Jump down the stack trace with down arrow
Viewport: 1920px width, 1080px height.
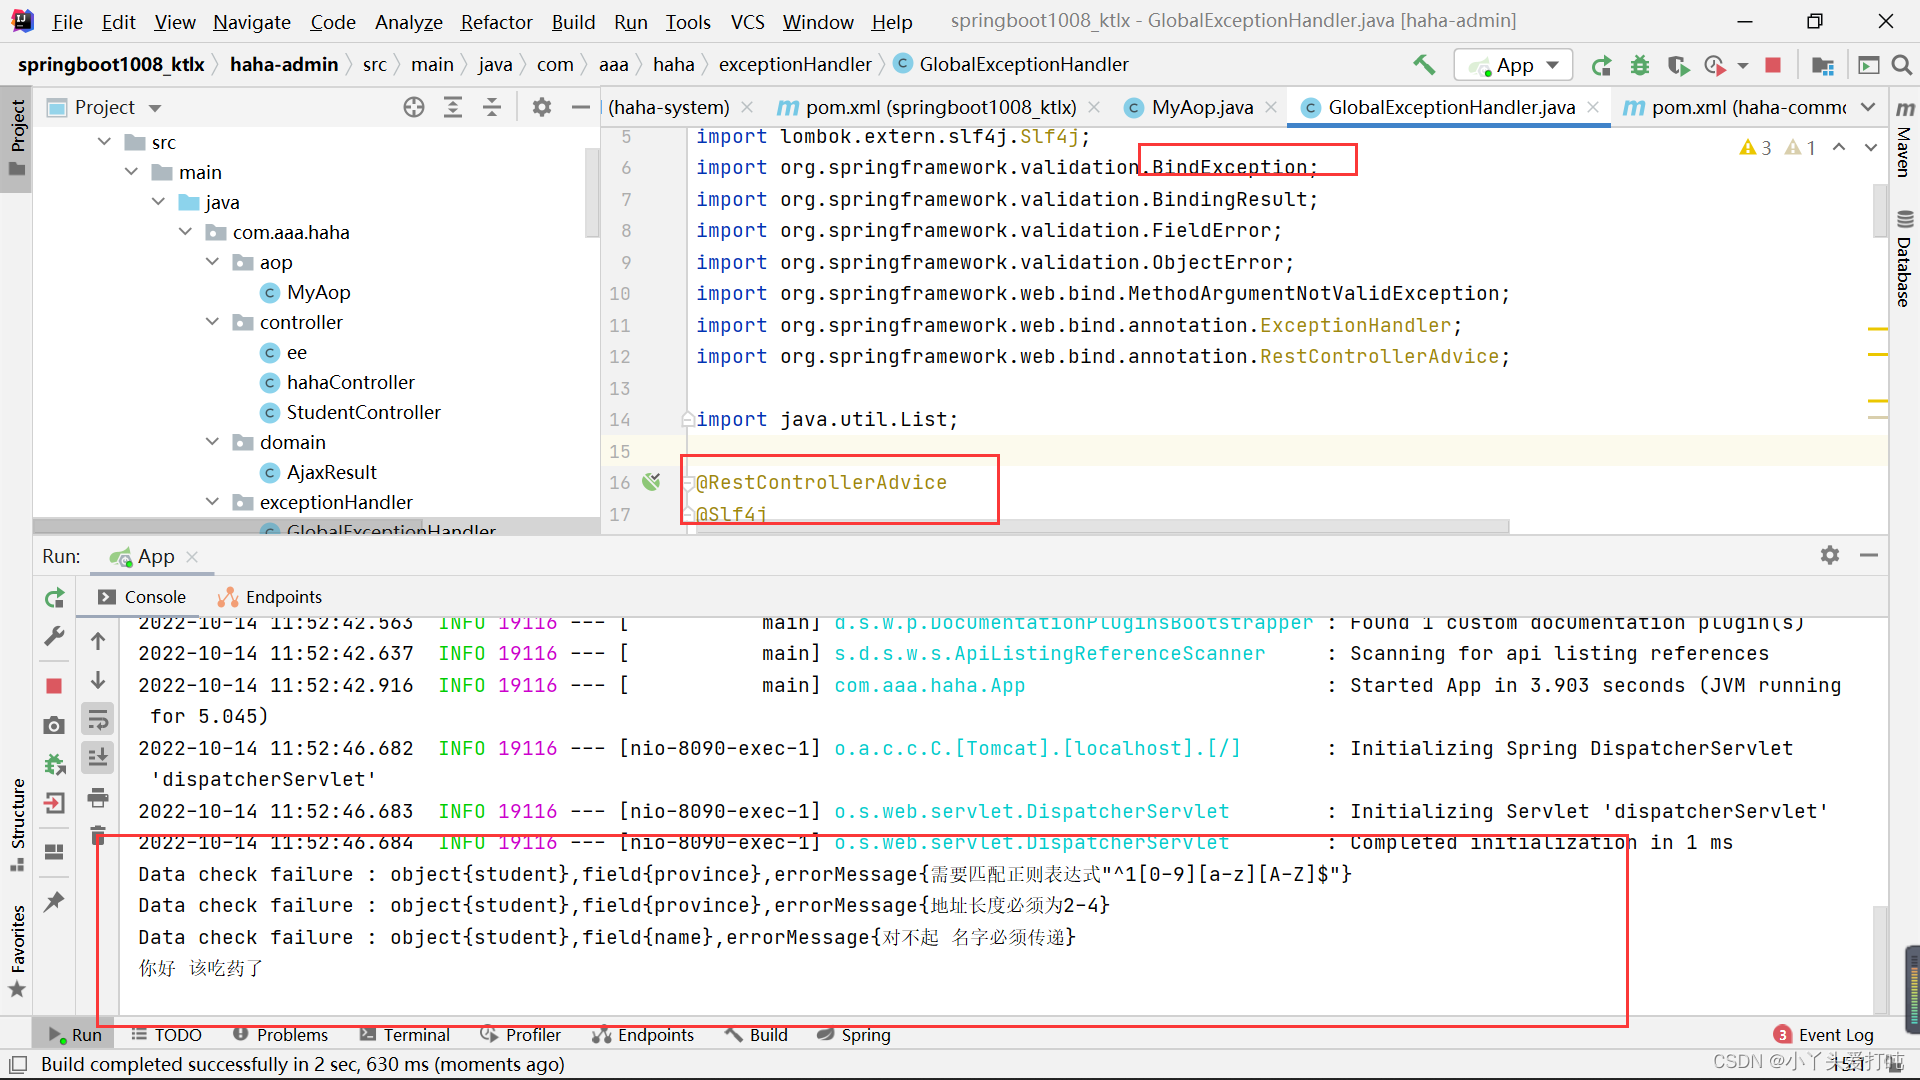pos(98,680)
